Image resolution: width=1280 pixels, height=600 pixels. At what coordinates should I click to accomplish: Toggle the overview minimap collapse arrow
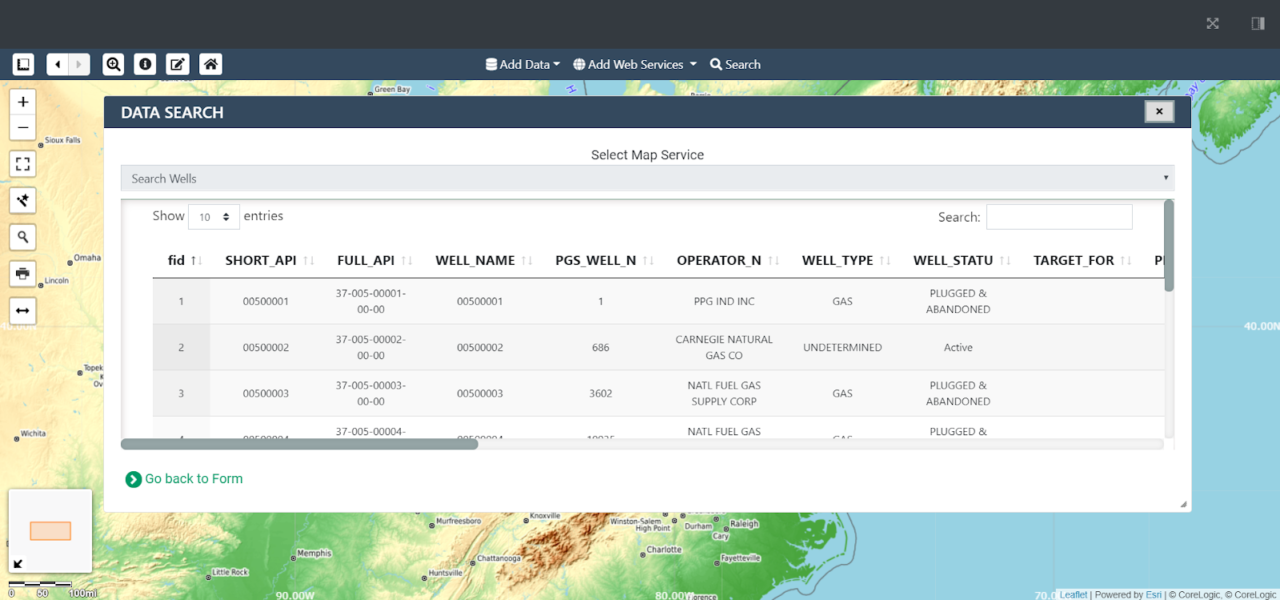pos(18,563)
